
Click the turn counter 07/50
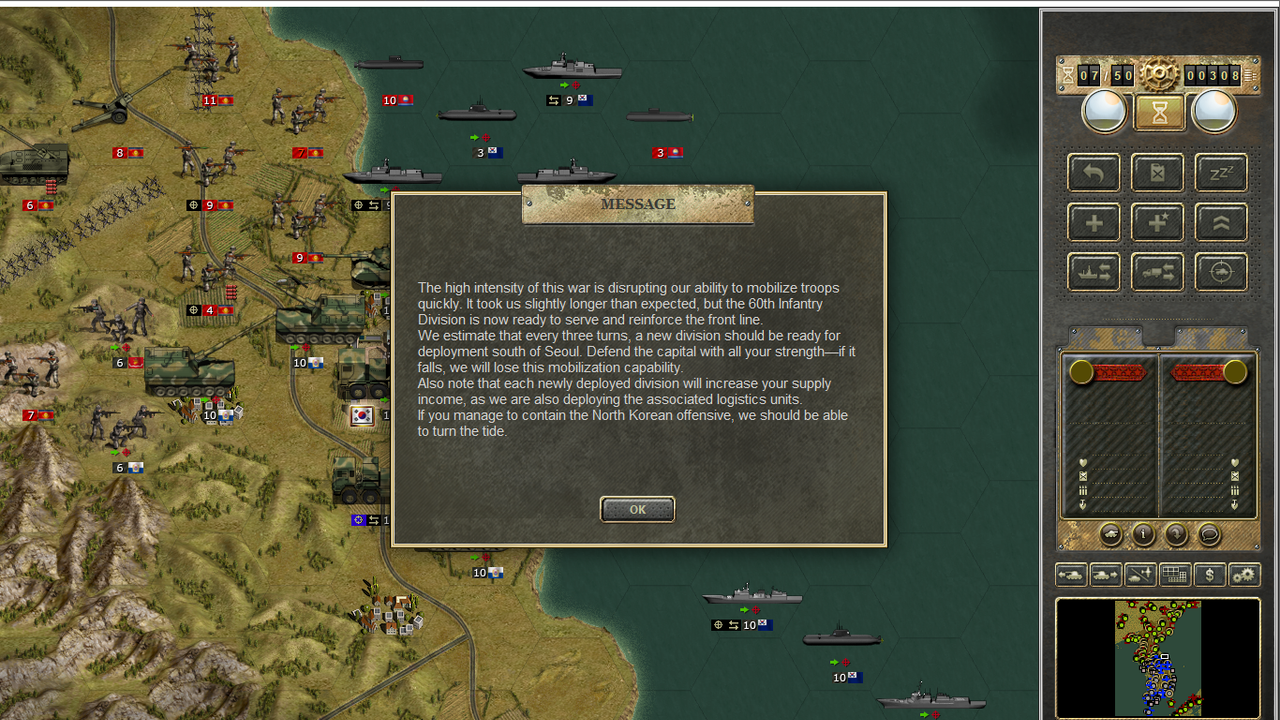pyautogui.click(x=1106, y=75)
